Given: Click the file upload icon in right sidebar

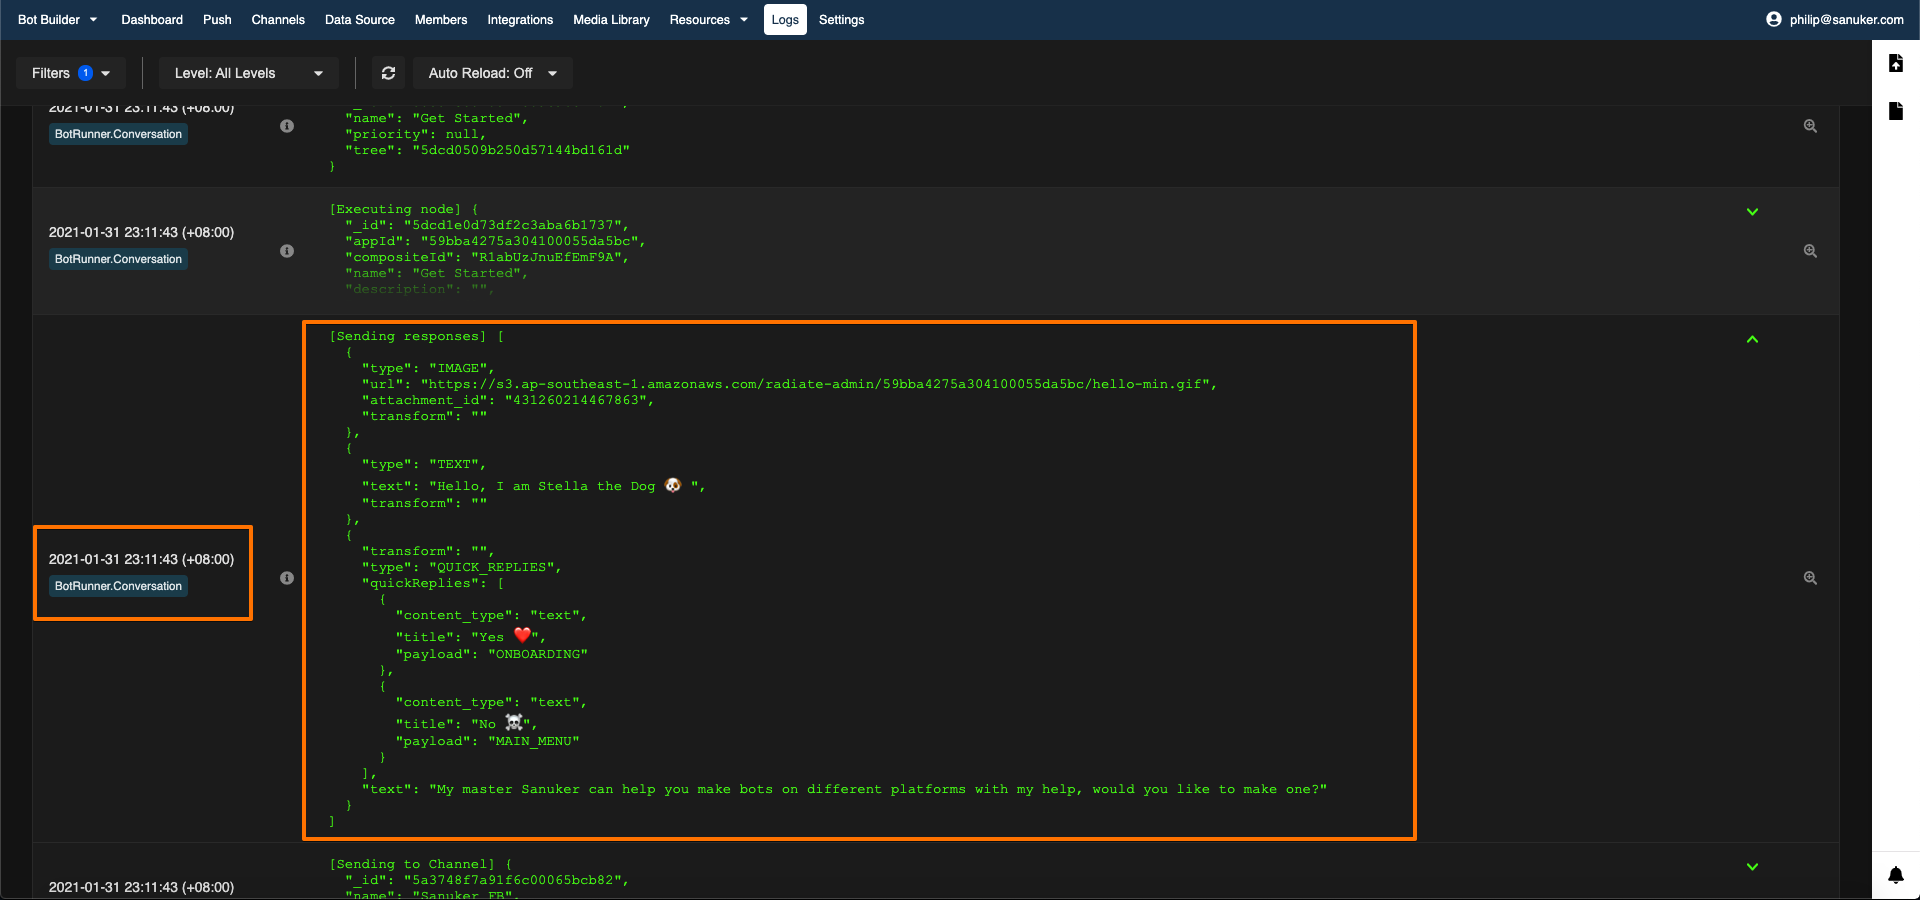Looking at the screenshot, I should point(1895,63).
